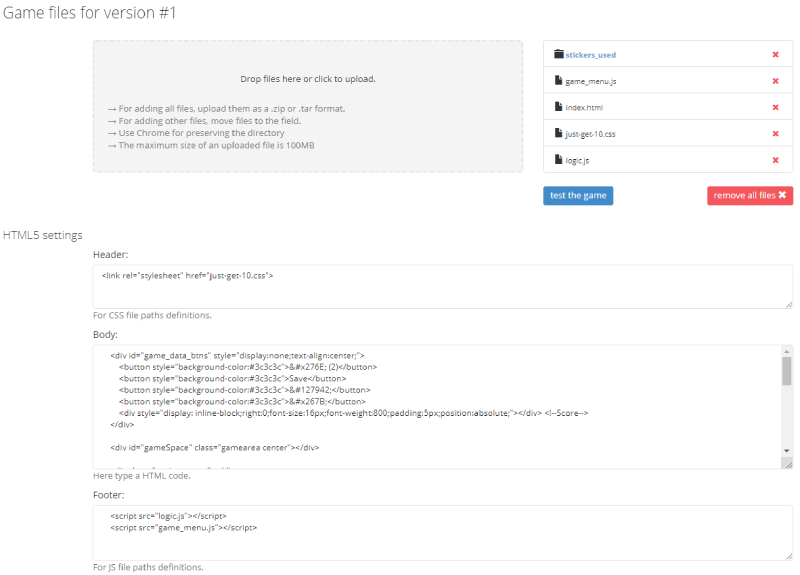Viewport: 800px width, 575px height.
Task: Click the Body textarea scrollbar thumb
Action: coord(787,371)
